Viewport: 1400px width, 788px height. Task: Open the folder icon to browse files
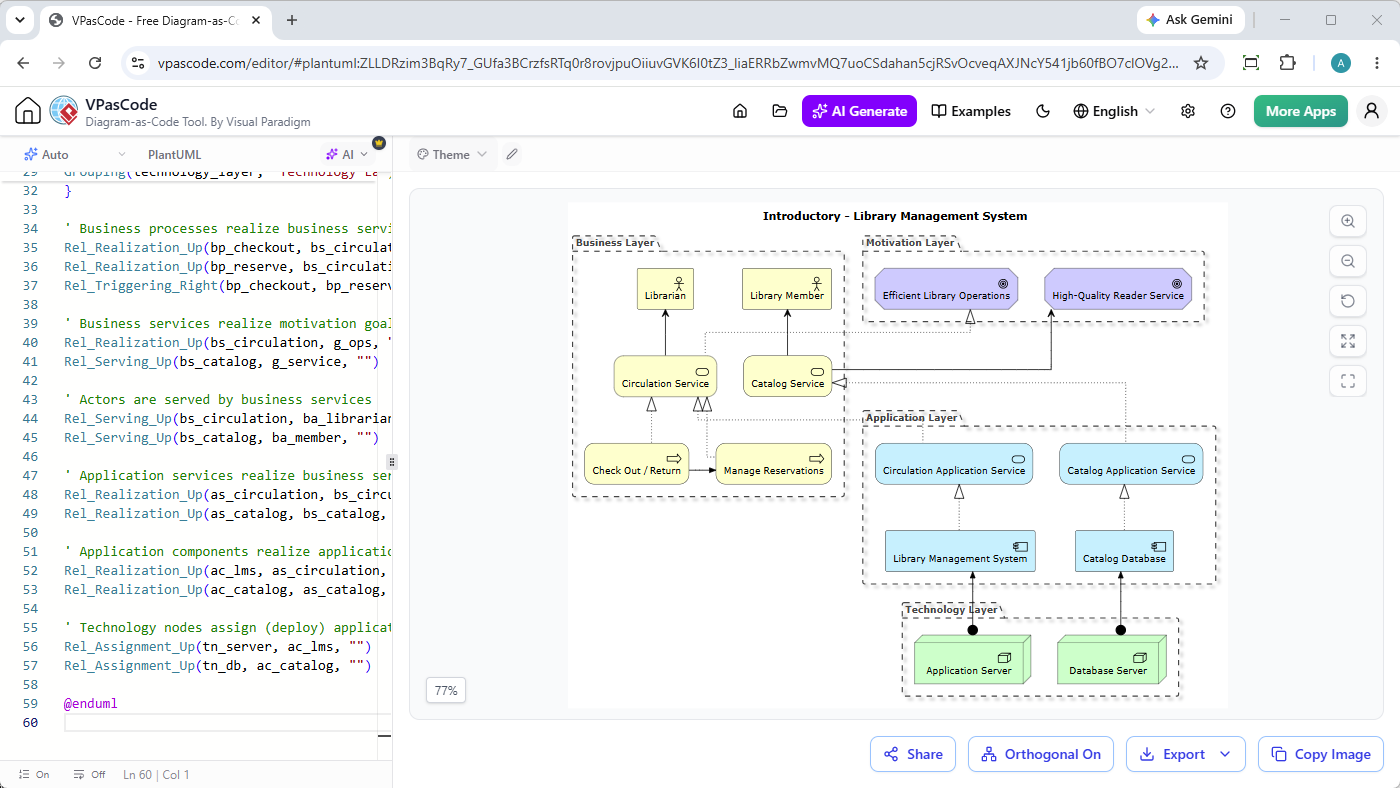click(780, 111)
